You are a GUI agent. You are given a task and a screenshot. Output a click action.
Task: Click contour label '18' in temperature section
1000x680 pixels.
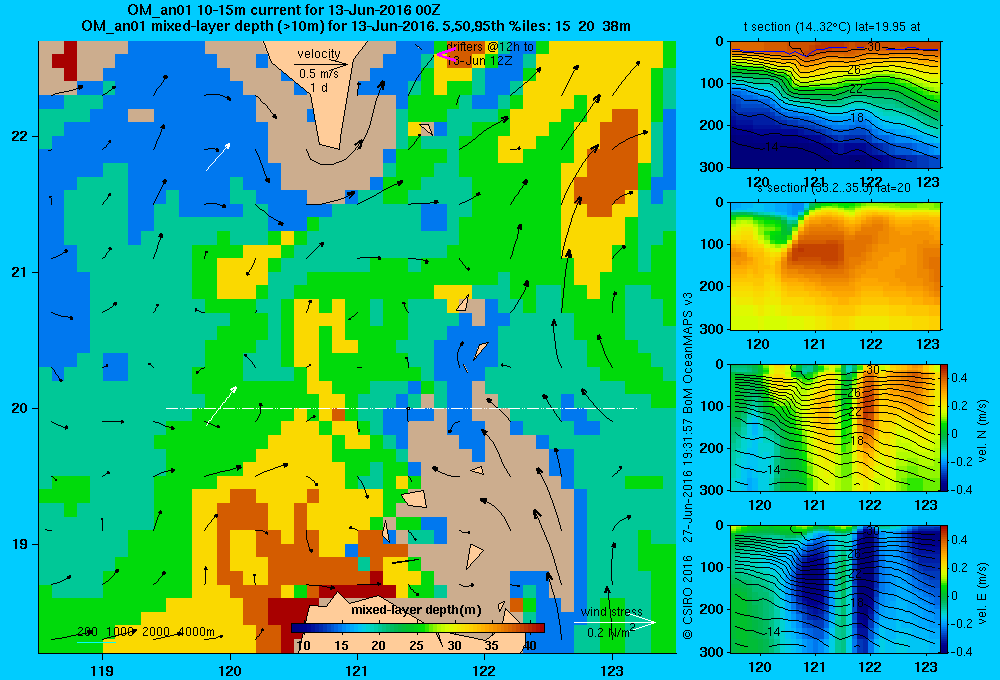click(857, 117)
